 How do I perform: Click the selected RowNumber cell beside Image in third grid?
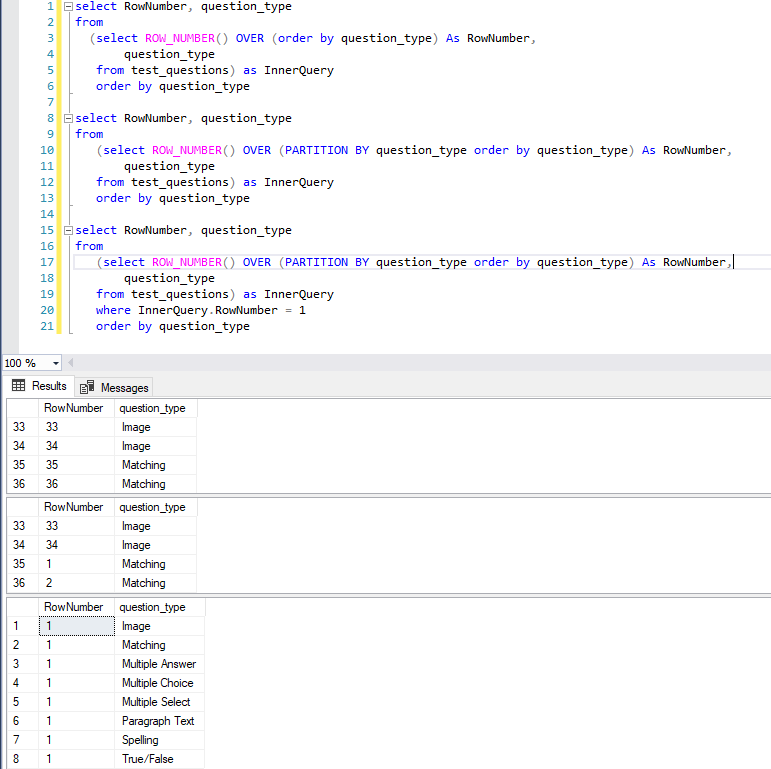pyautogui.click(x=77, y=626)
